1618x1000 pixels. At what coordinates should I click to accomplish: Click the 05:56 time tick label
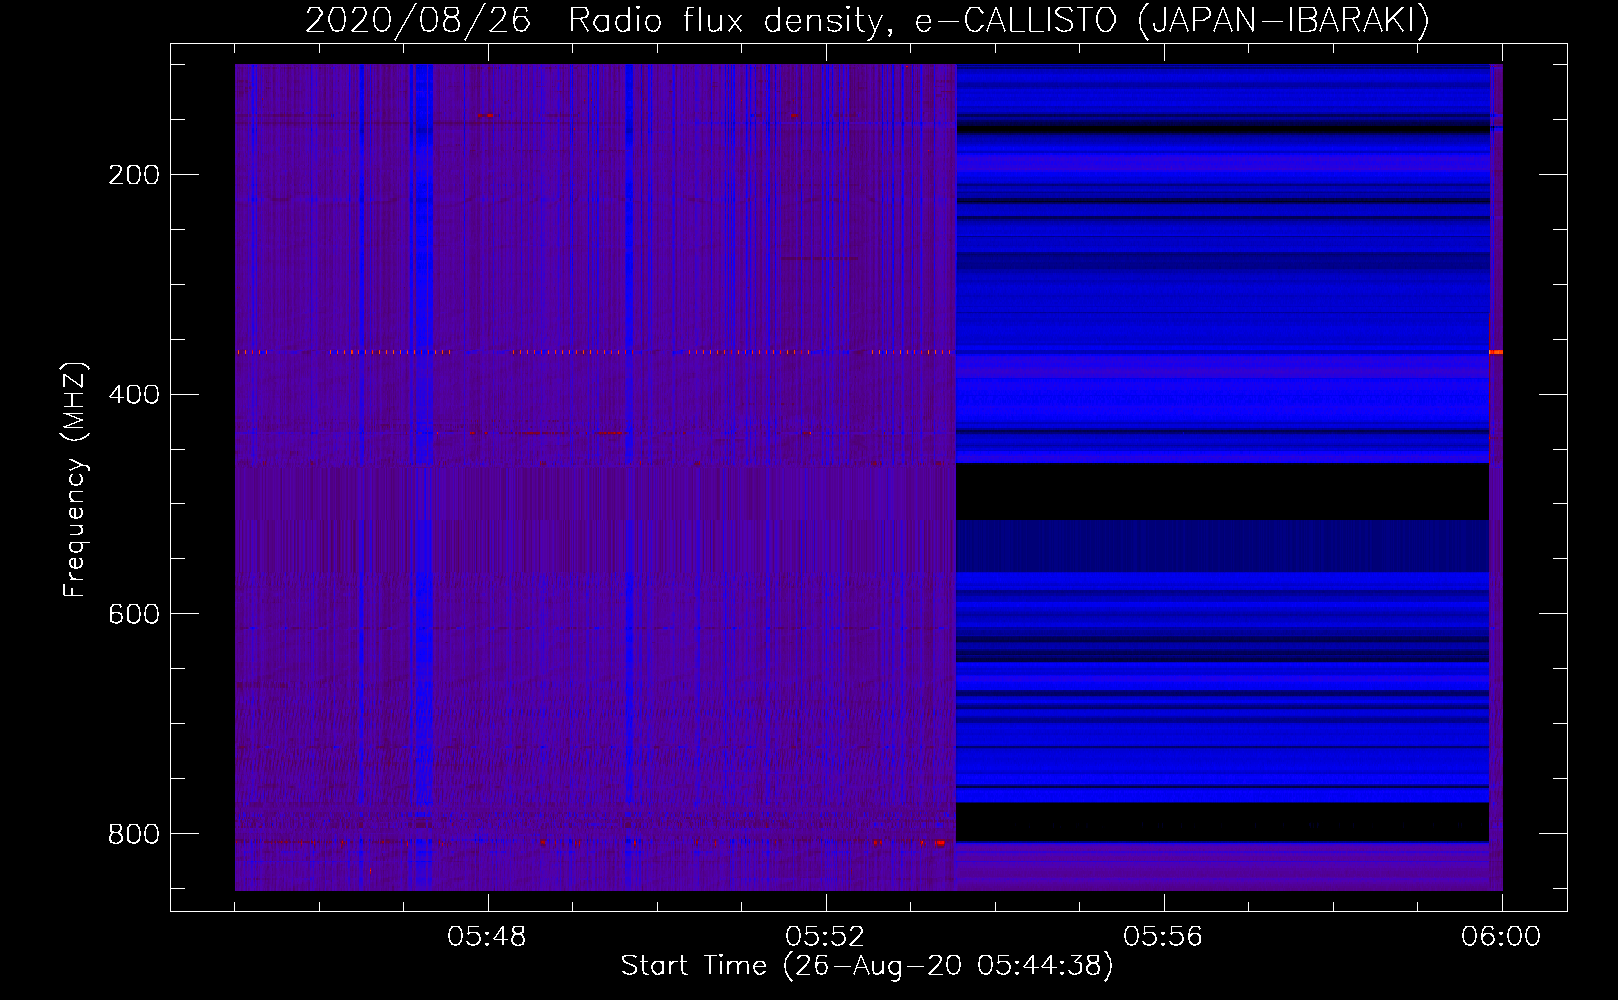coord(1164,937)
